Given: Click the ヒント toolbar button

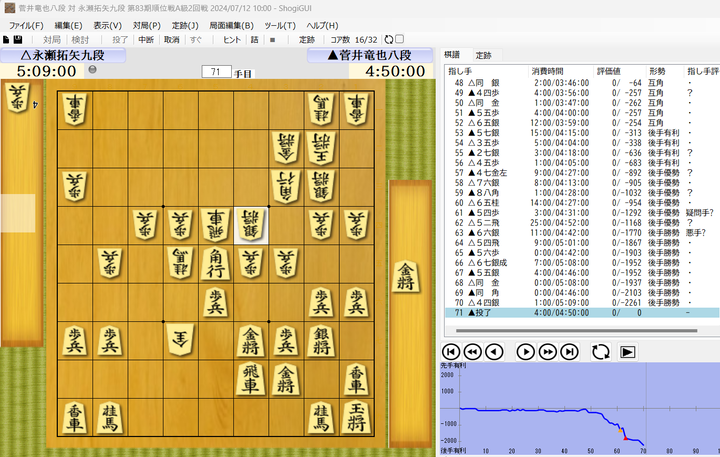Looking at the screenshot, I should click(x=232, y=40).
